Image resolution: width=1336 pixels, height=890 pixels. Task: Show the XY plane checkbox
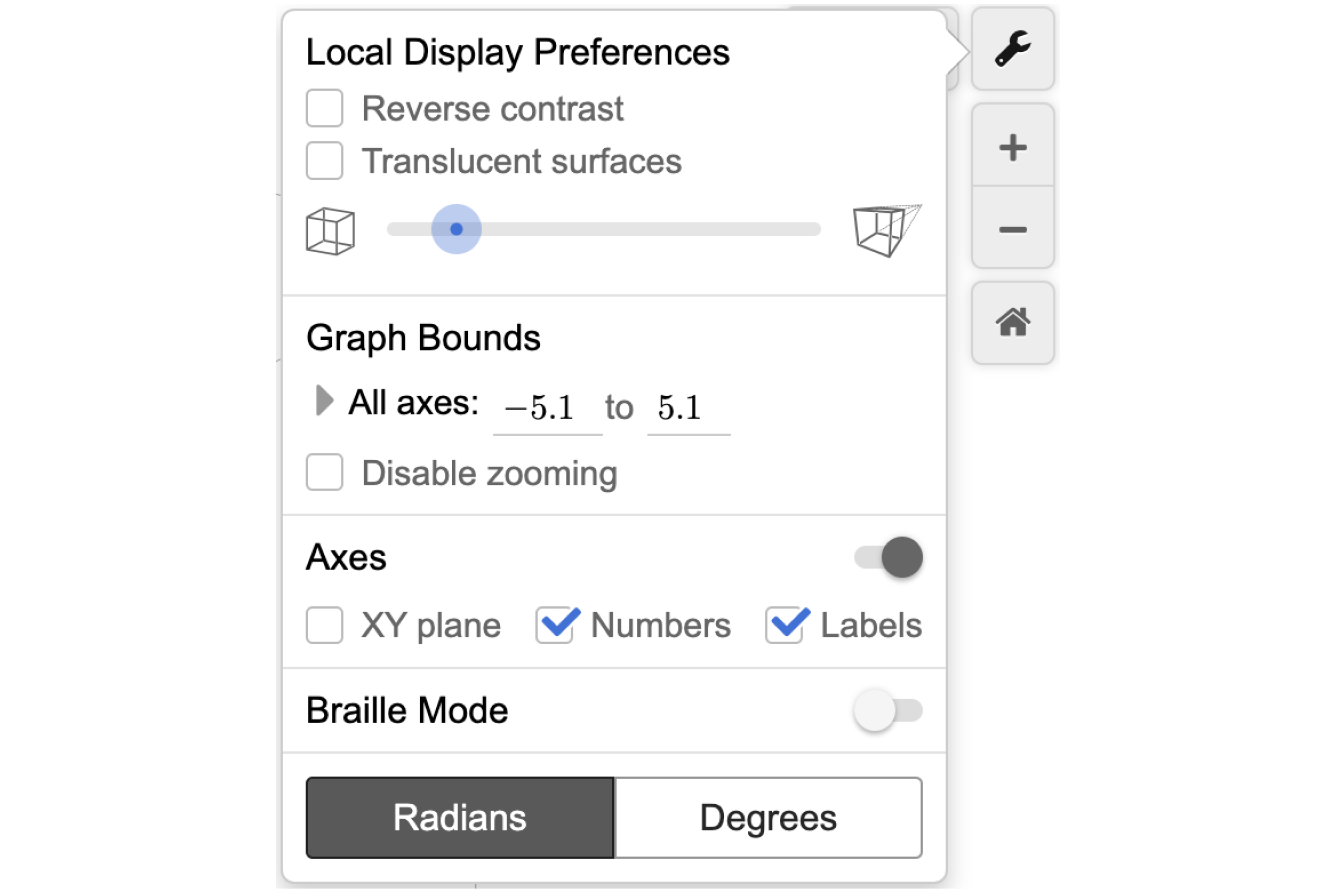click(x=325, y=626)
